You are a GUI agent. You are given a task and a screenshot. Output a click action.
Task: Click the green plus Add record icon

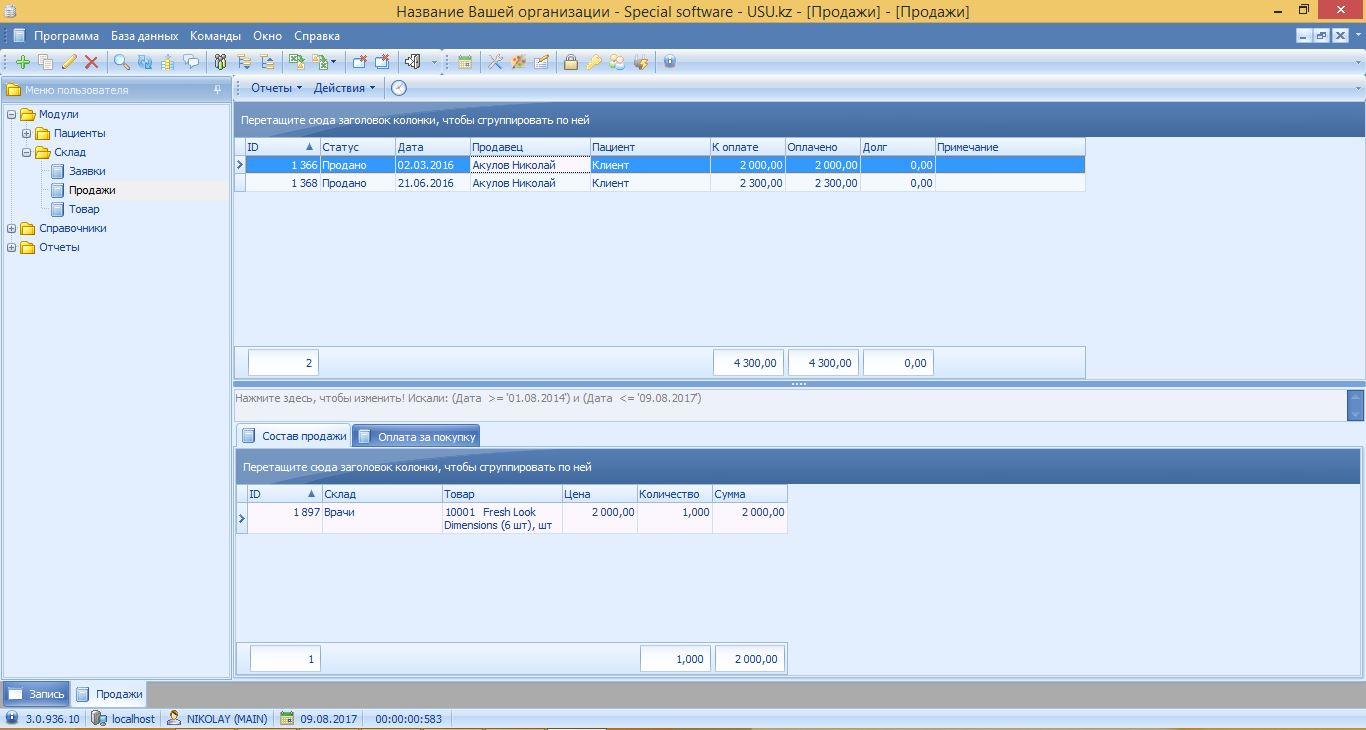(23, 62)
